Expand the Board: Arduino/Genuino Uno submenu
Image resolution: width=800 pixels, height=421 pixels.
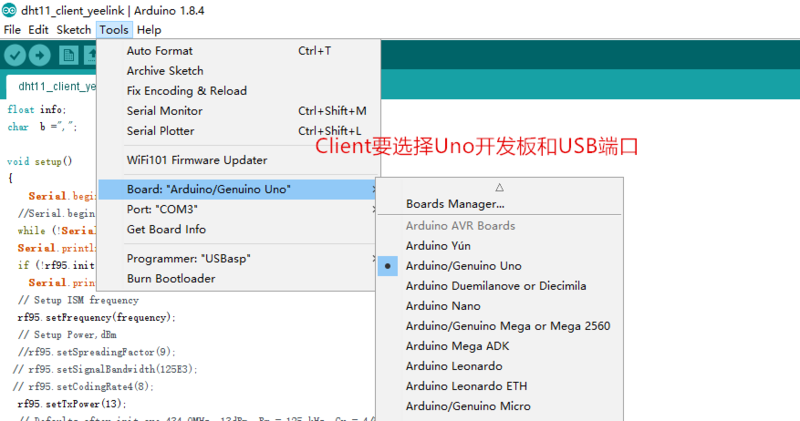(x=238, y=189)
